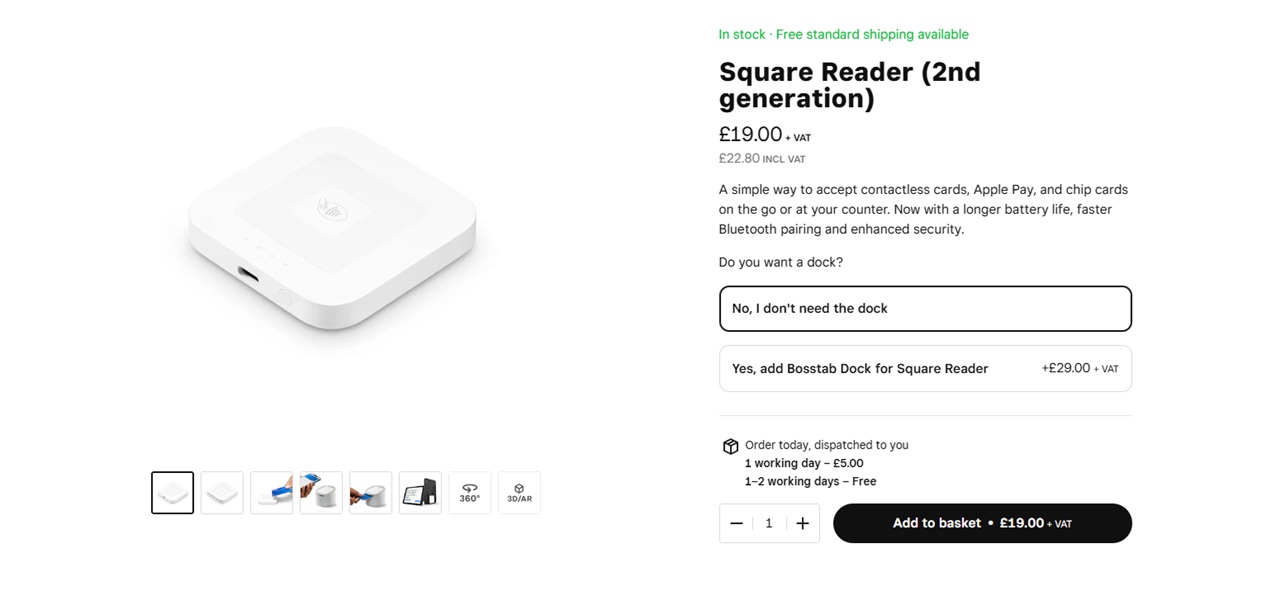Click "Add to basket"
This screenshot has height=591, width=1280.
pos(981,523)
